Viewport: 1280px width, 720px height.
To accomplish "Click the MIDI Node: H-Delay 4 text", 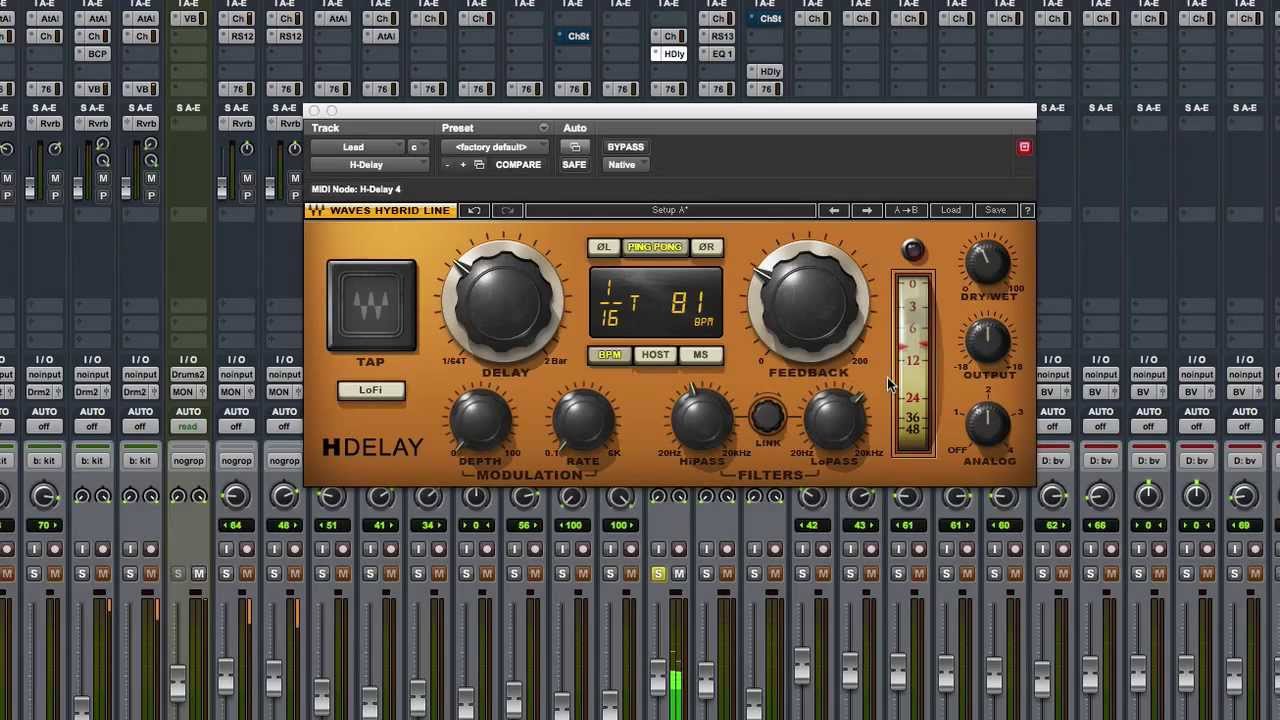I will point(356,189).
